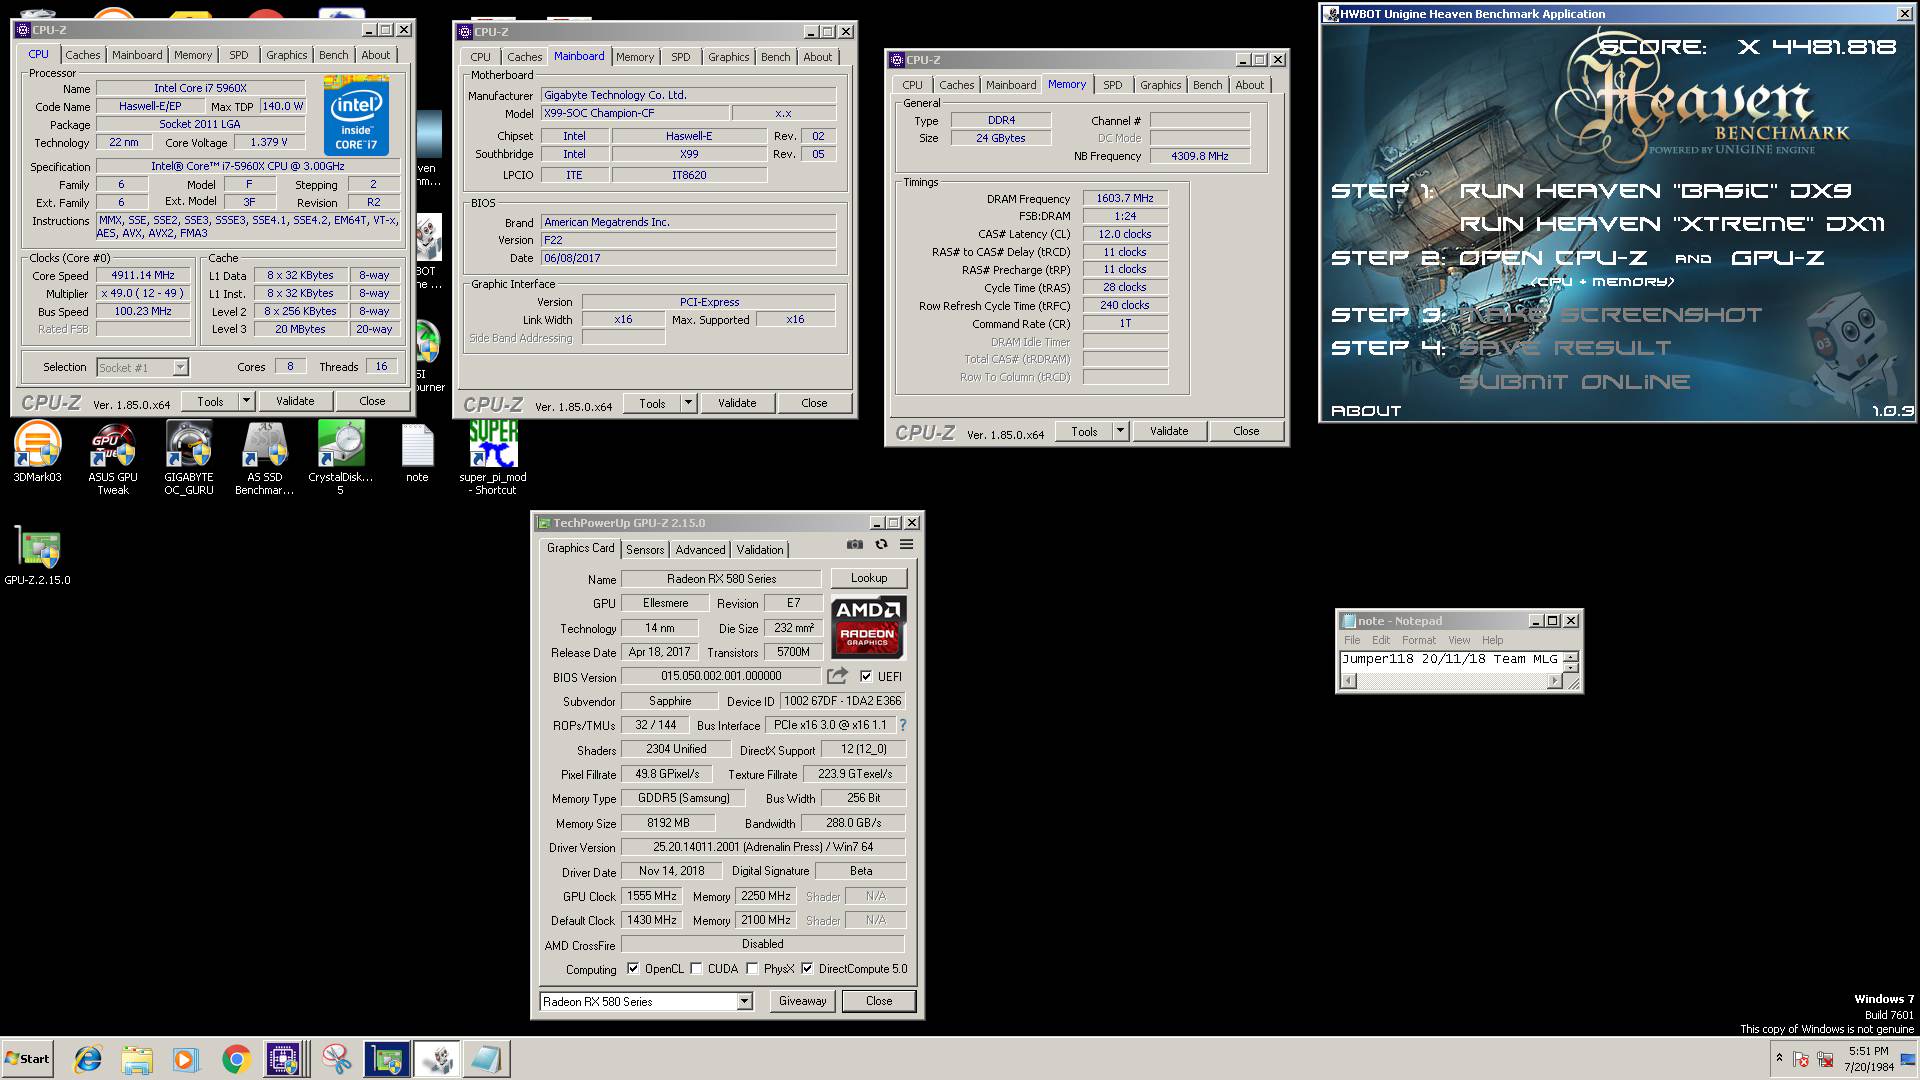Screen dimensions: 1920x1080
Task: Click the Close button in GPU-Z
Action: [x=879, y=1001]
